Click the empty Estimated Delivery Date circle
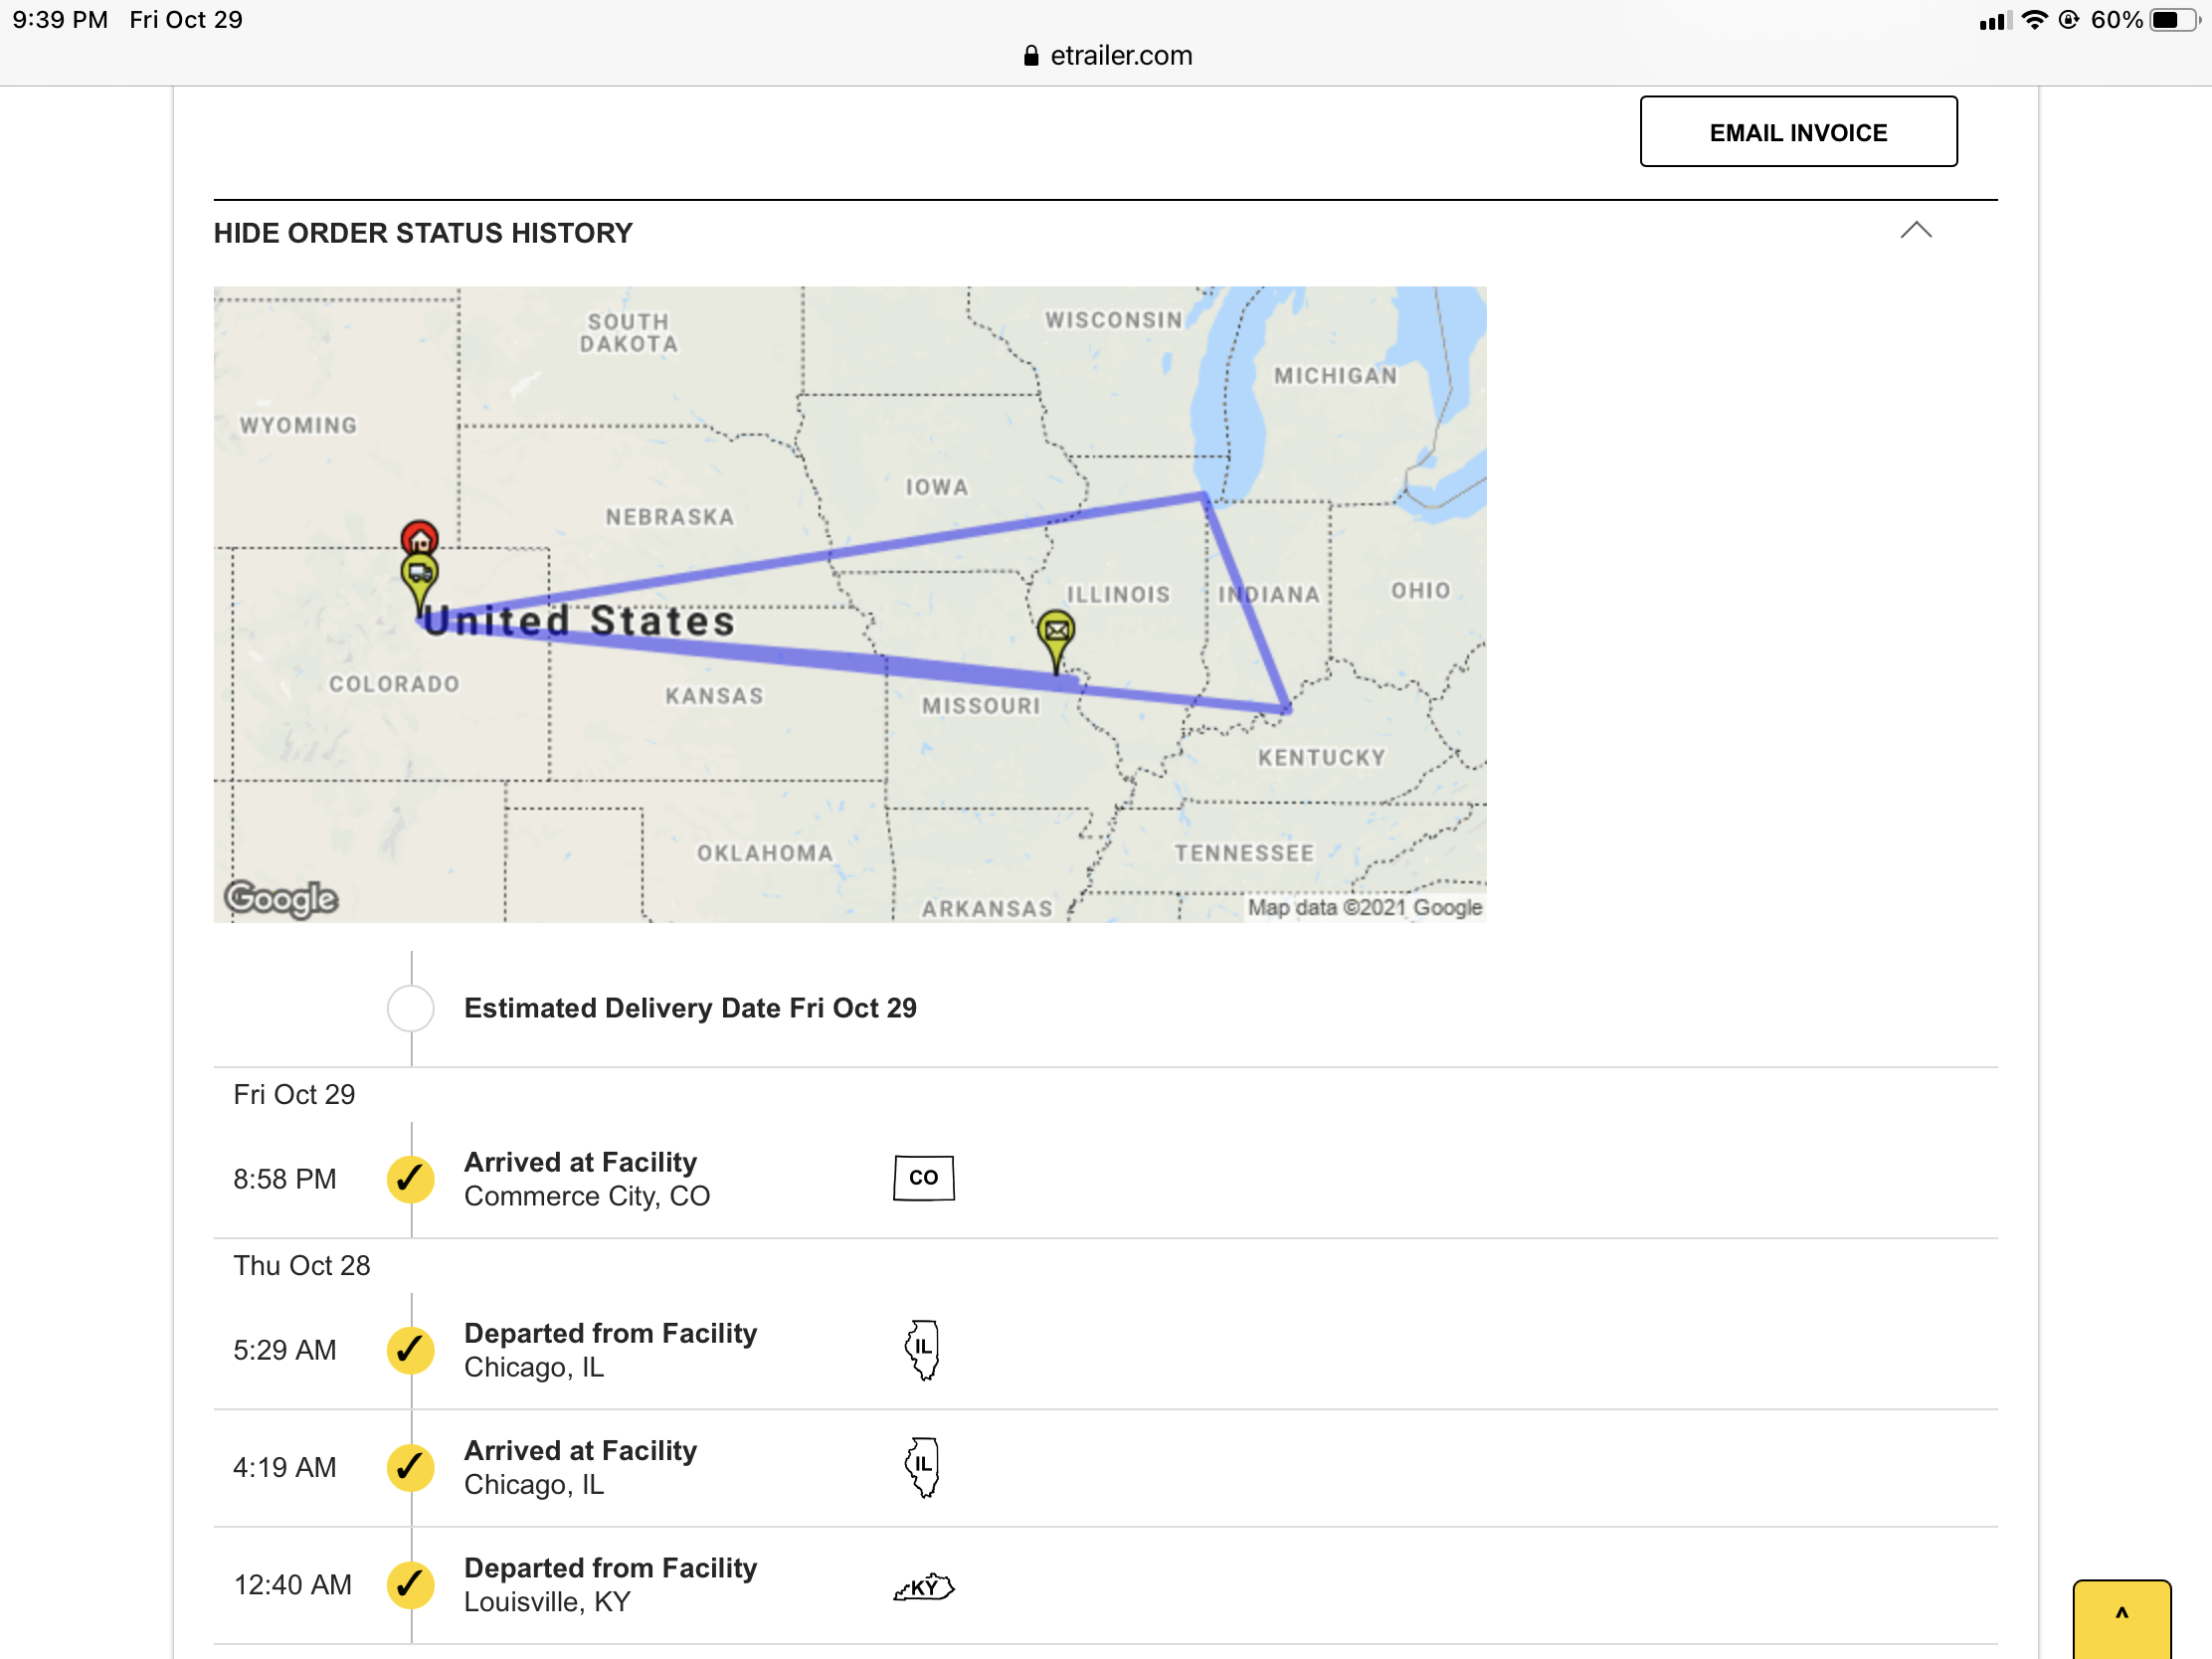This screenshot has width=2212, height=1659. 410,1008
